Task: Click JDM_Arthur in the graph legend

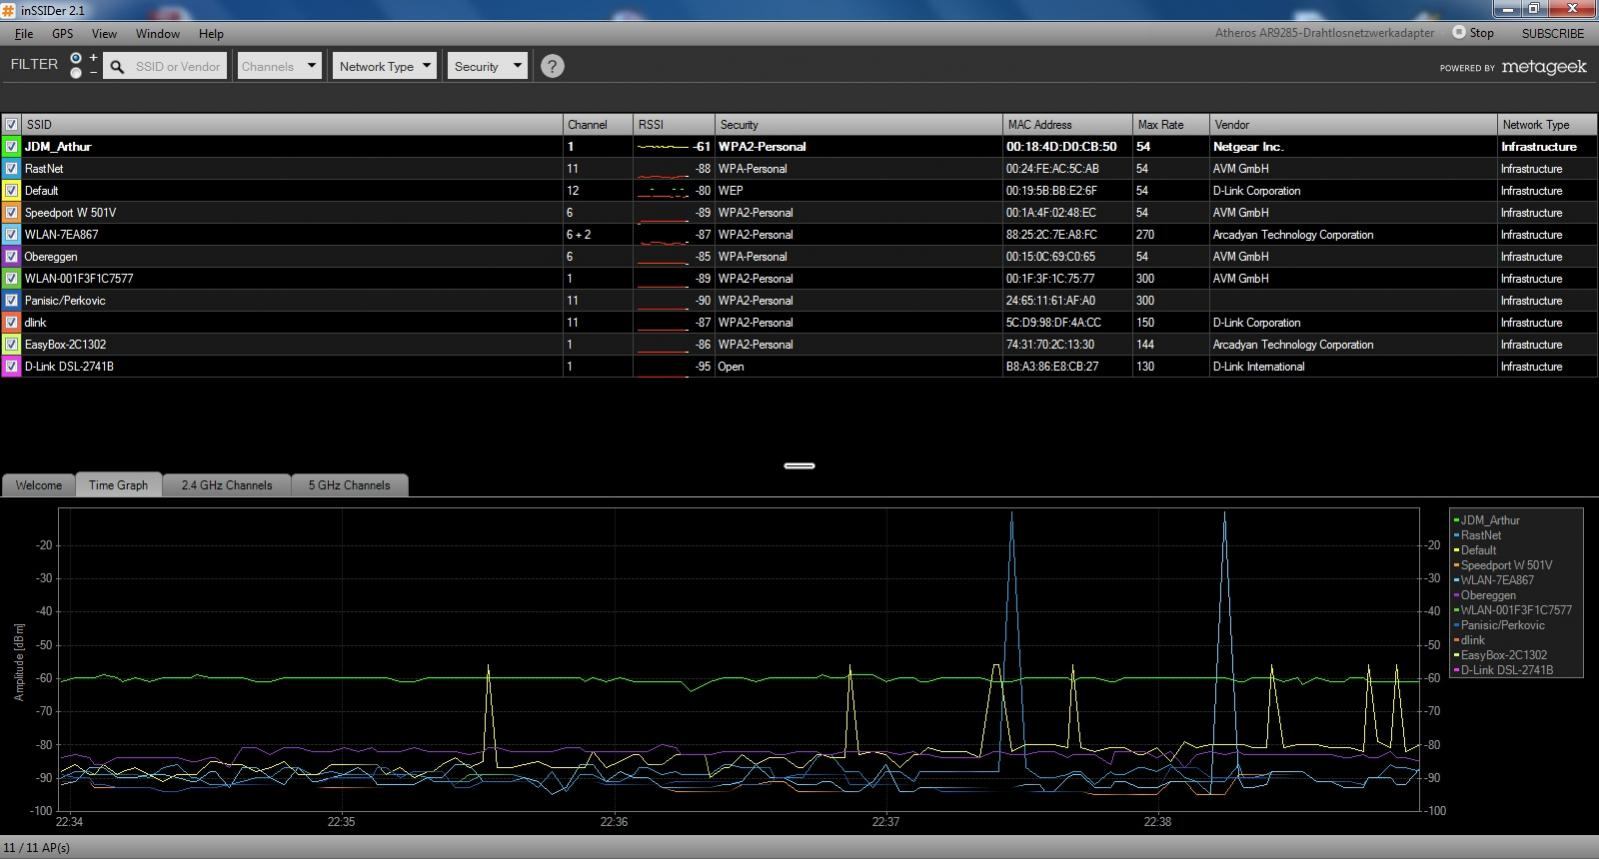Action: pyautogui.click(x=1489, y=520)
